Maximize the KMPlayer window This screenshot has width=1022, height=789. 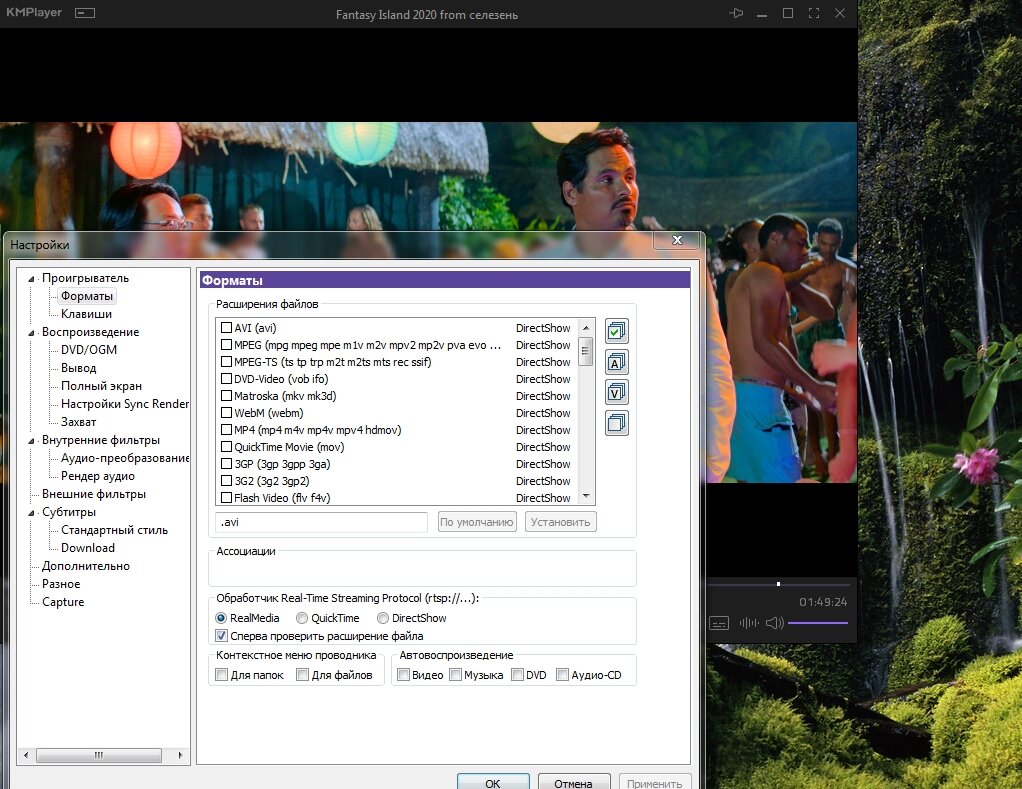tap(788, 13)
